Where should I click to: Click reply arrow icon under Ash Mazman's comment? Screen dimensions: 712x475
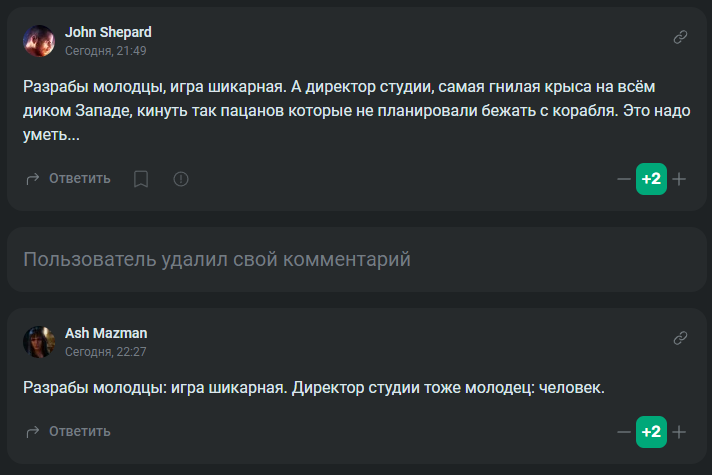[x=33, y=432]
